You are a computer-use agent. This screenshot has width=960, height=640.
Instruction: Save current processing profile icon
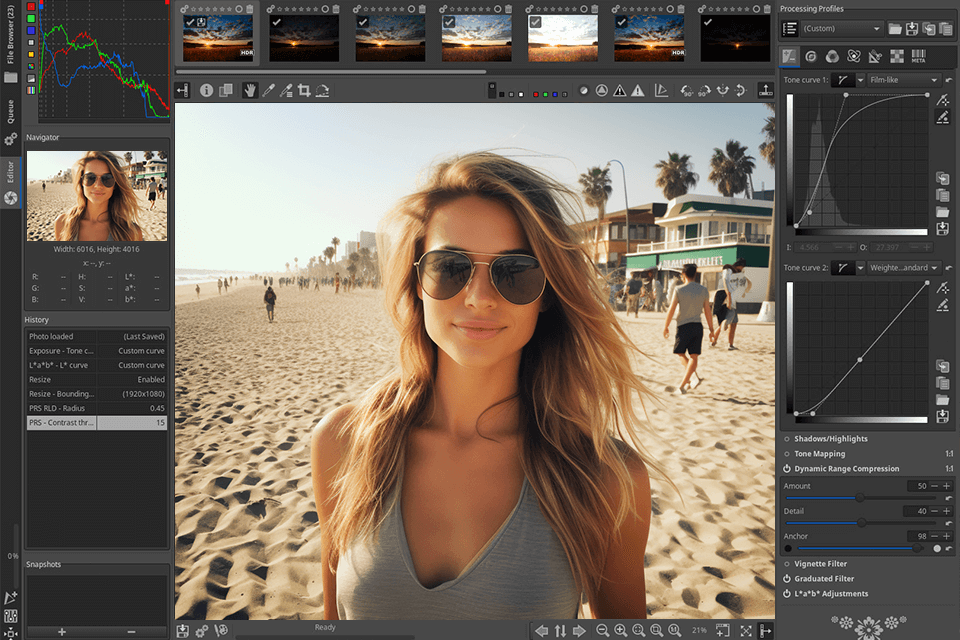click(x=912, y=29)
